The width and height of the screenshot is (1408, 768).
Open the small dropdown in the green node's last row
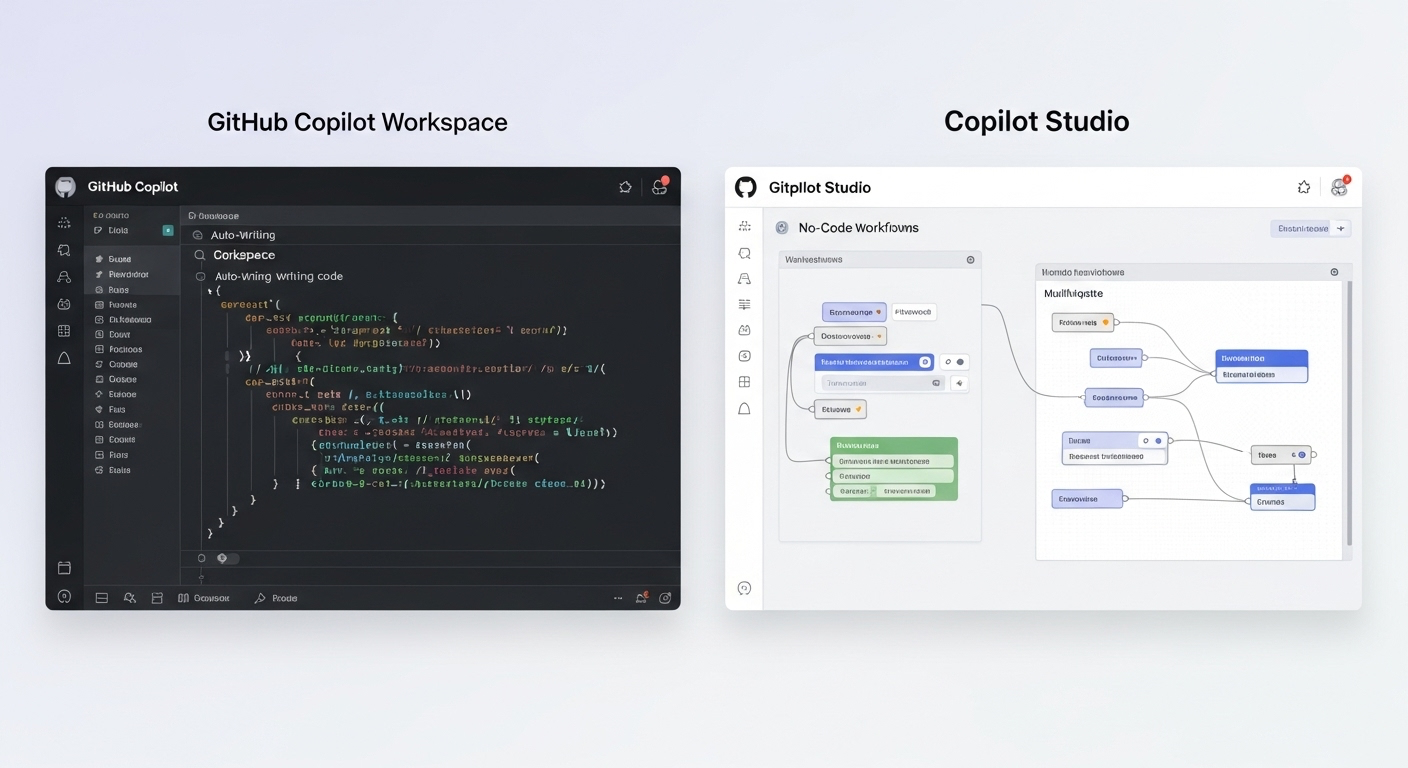pyautogui.click(x=873, y=491)
